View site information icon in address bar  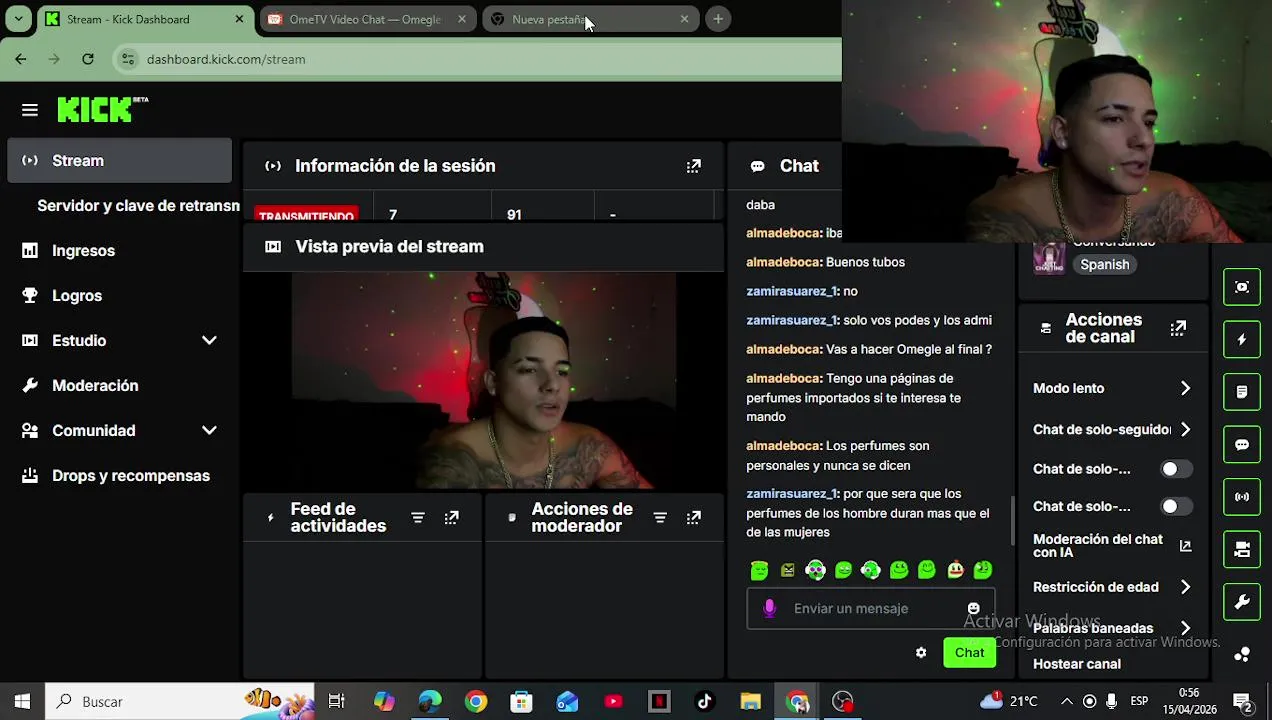coord(127,59)
